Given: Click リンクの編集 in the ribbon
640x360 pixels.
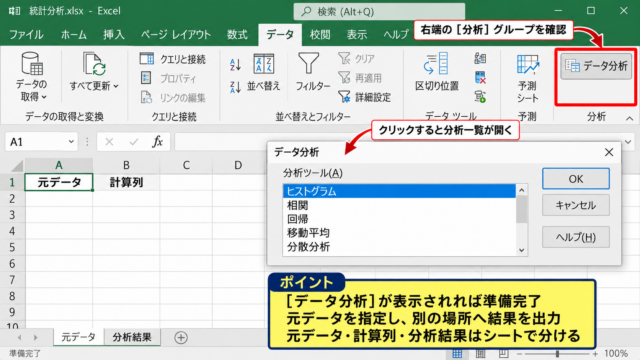Looking at the screenshot, I should [173, 98].
